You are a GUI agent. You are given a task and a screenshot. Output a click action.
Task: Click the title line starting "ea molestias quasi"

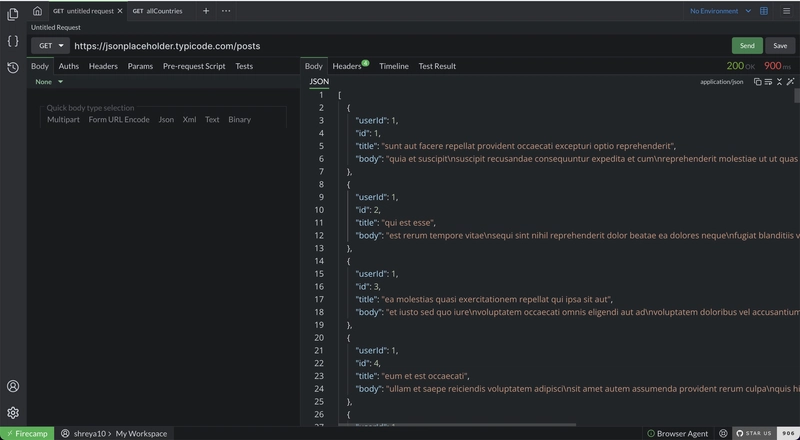484,299
